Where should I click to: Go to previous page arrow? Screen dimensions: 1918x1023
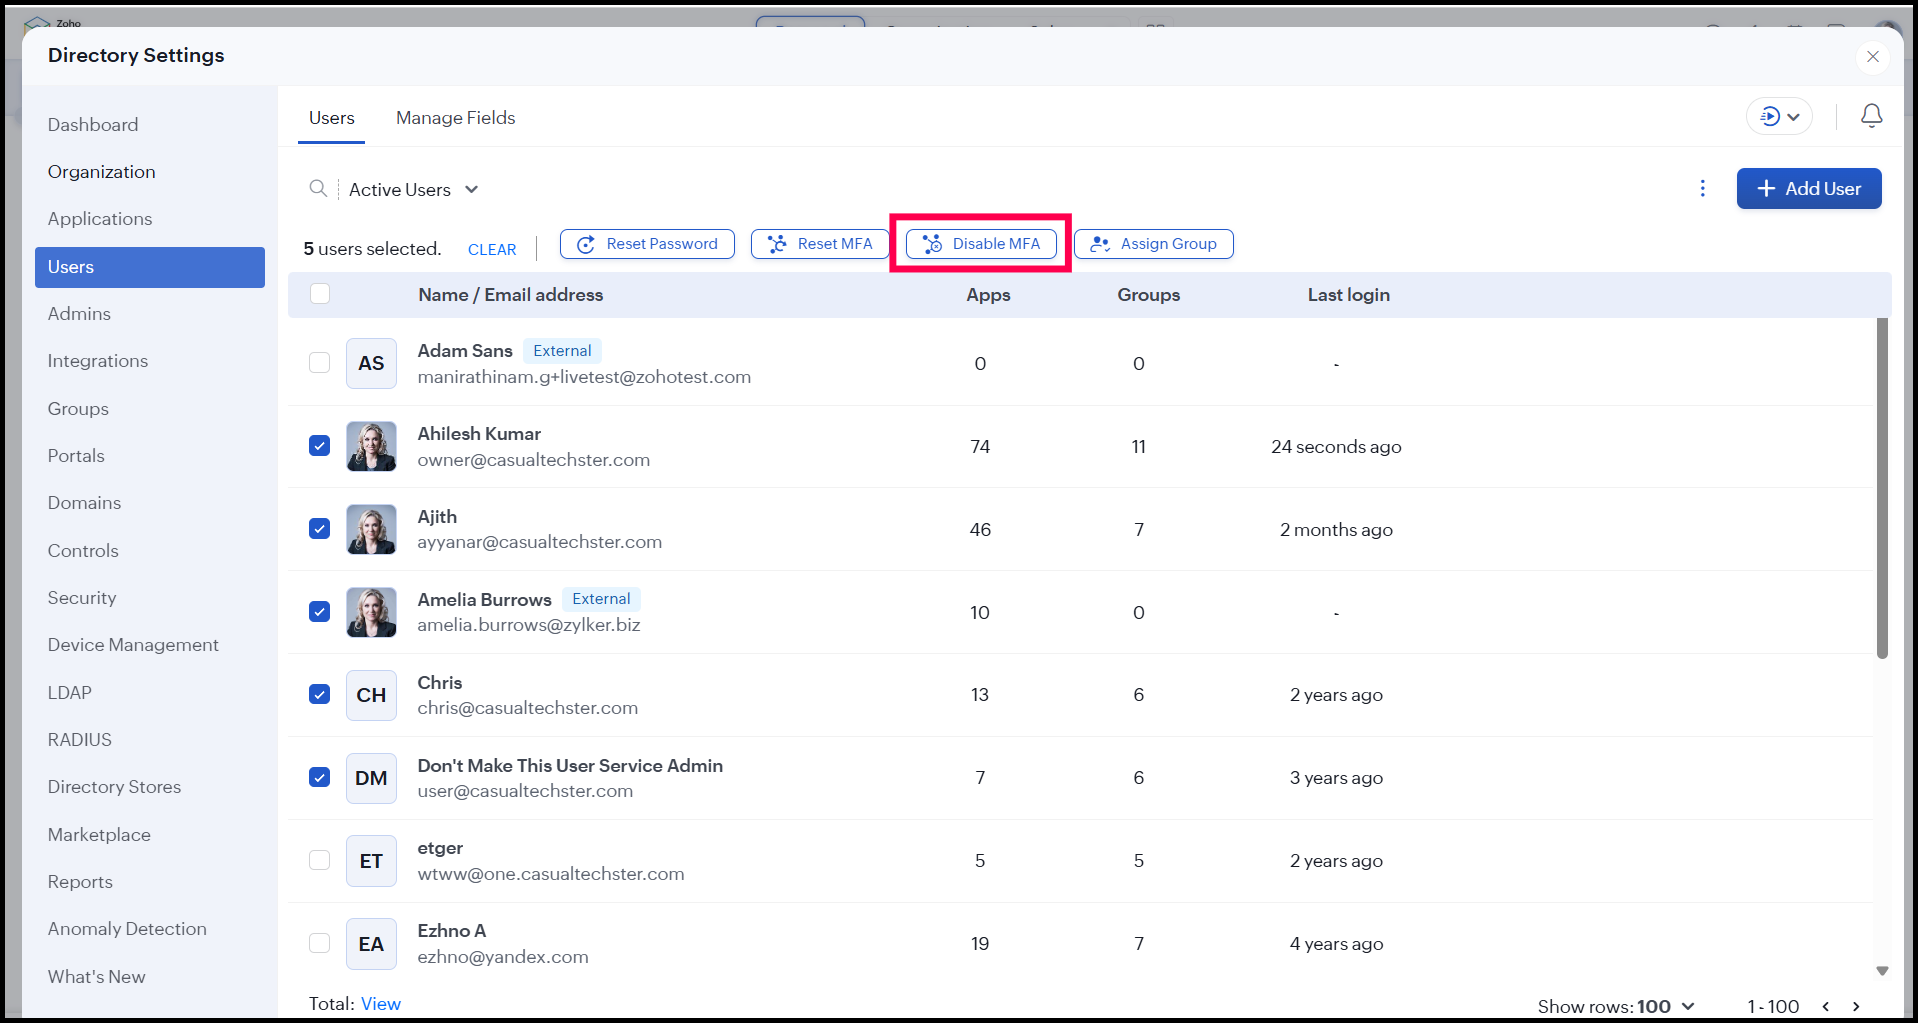pyautogui.click(x=1825, y=1006)
